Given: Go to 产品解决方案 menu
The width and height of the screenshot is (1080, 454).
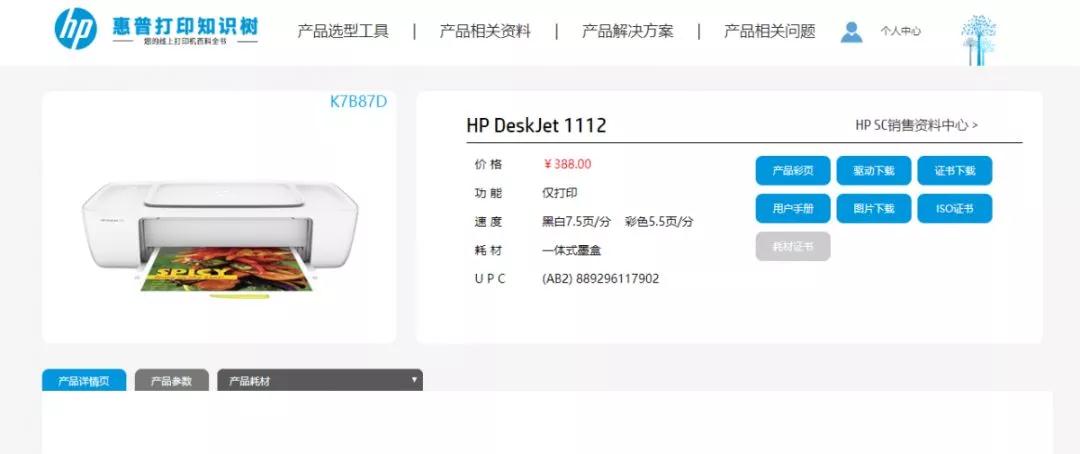Looking at the screenshot, I should tap(627, 31).
